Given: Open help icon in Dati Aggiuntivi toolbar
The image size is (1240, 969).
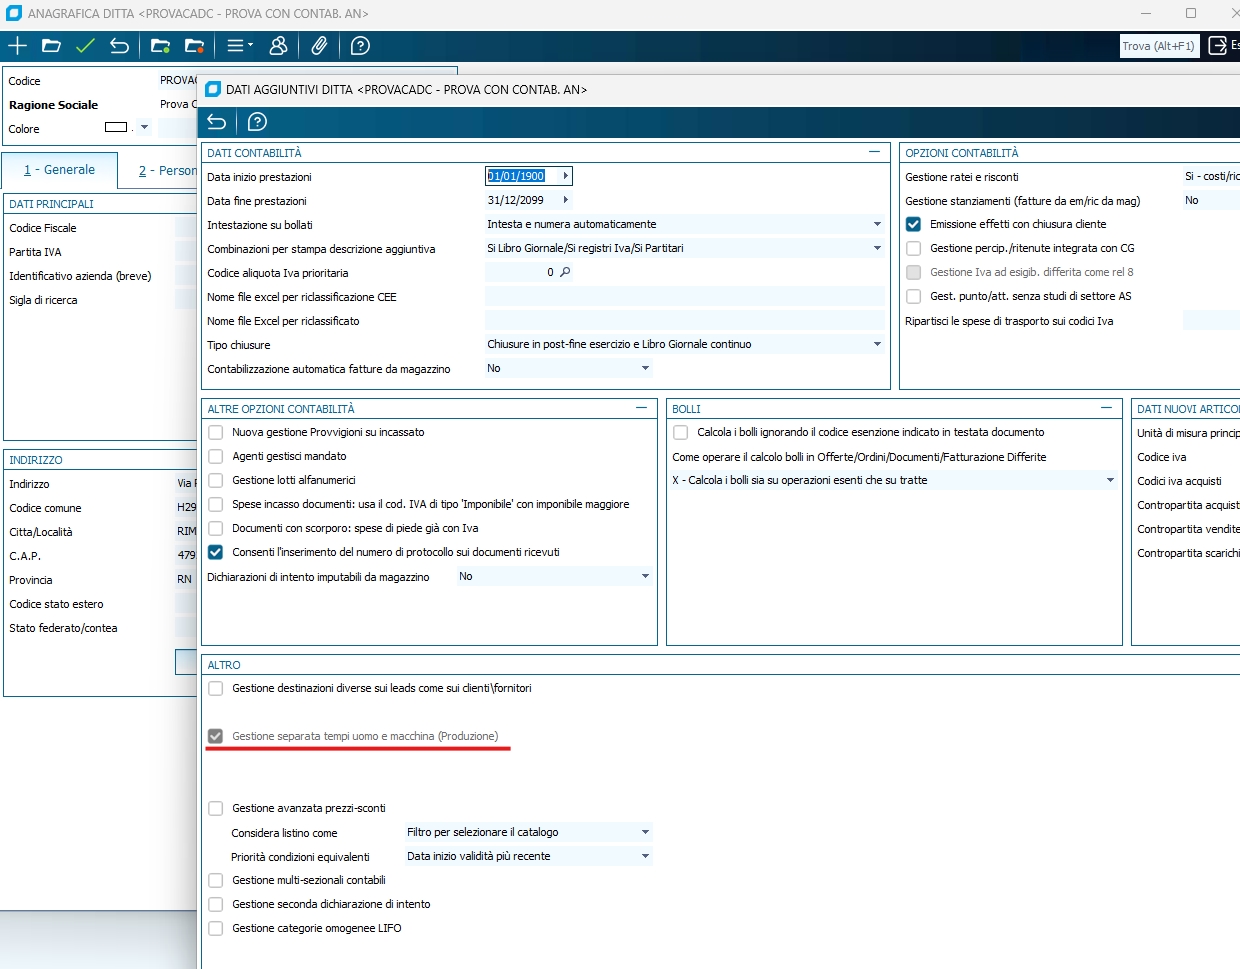Looking at the screenshot, I should coord(257,122).
